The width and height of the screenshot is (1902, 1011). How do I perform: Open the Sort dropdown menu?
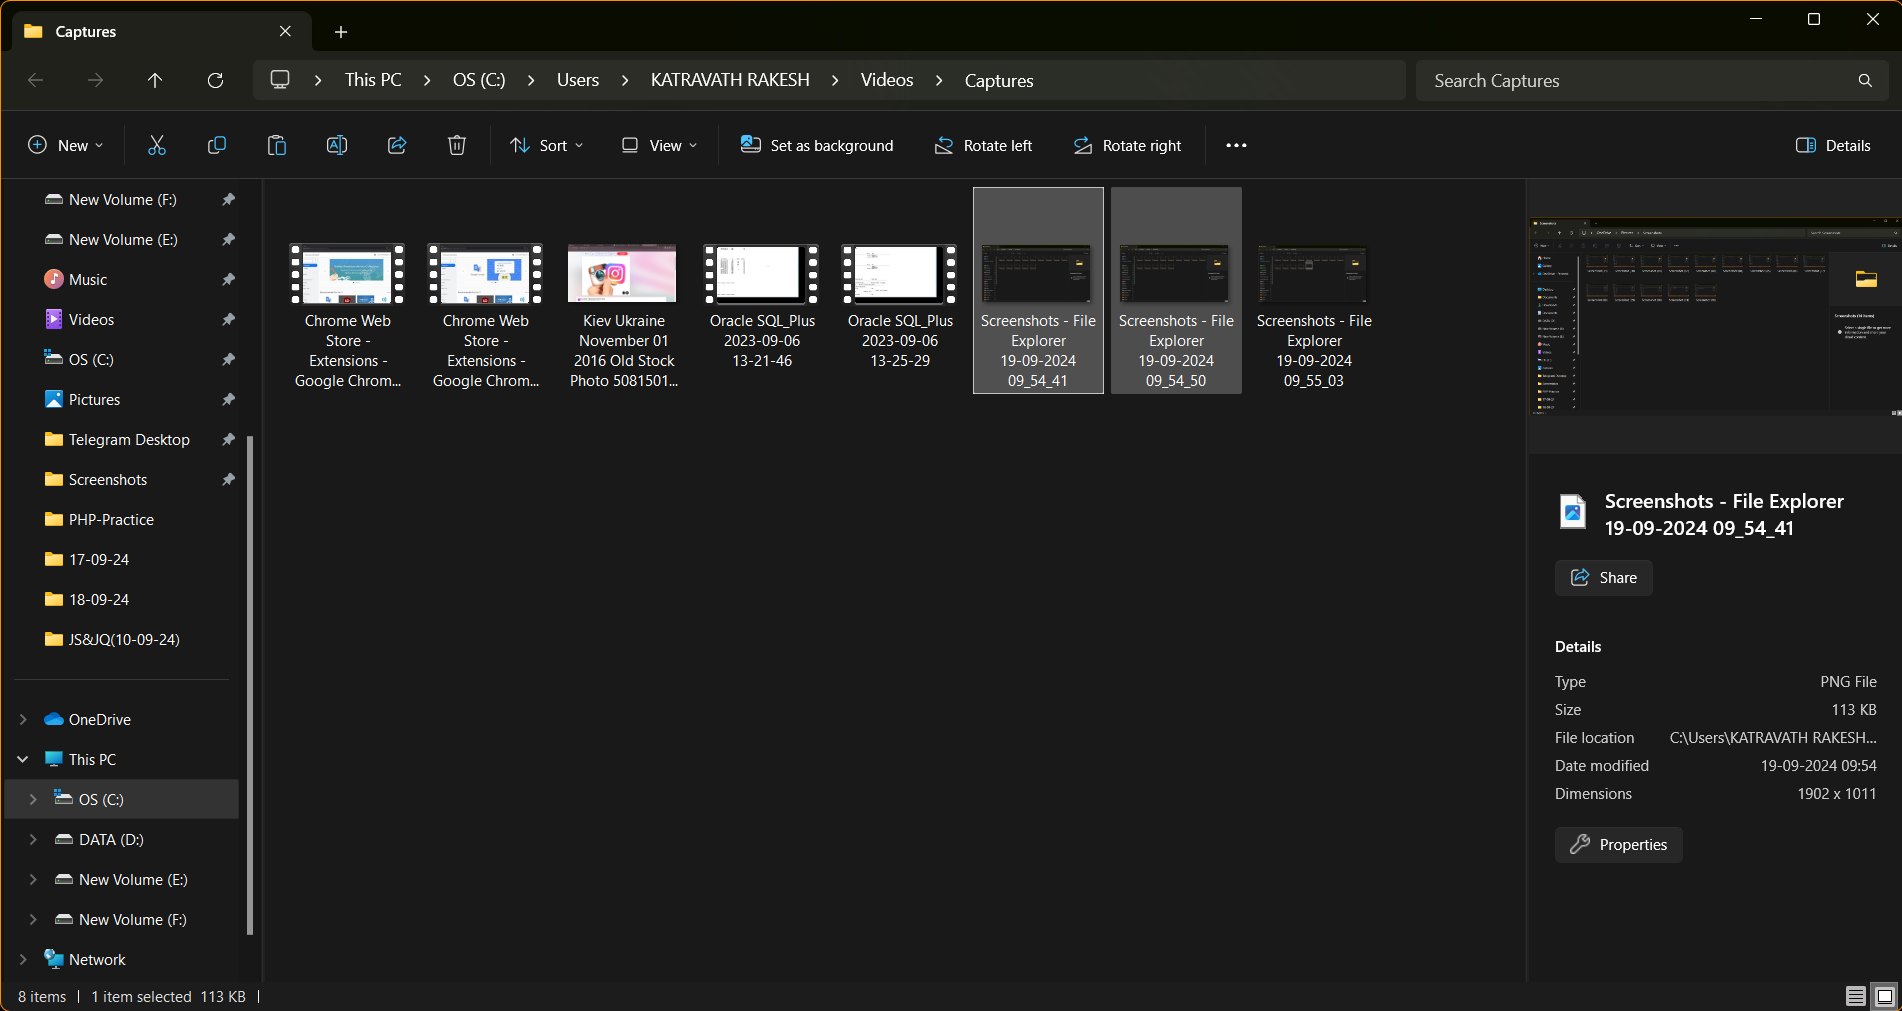pyautogui.click(x=546, y=145)
